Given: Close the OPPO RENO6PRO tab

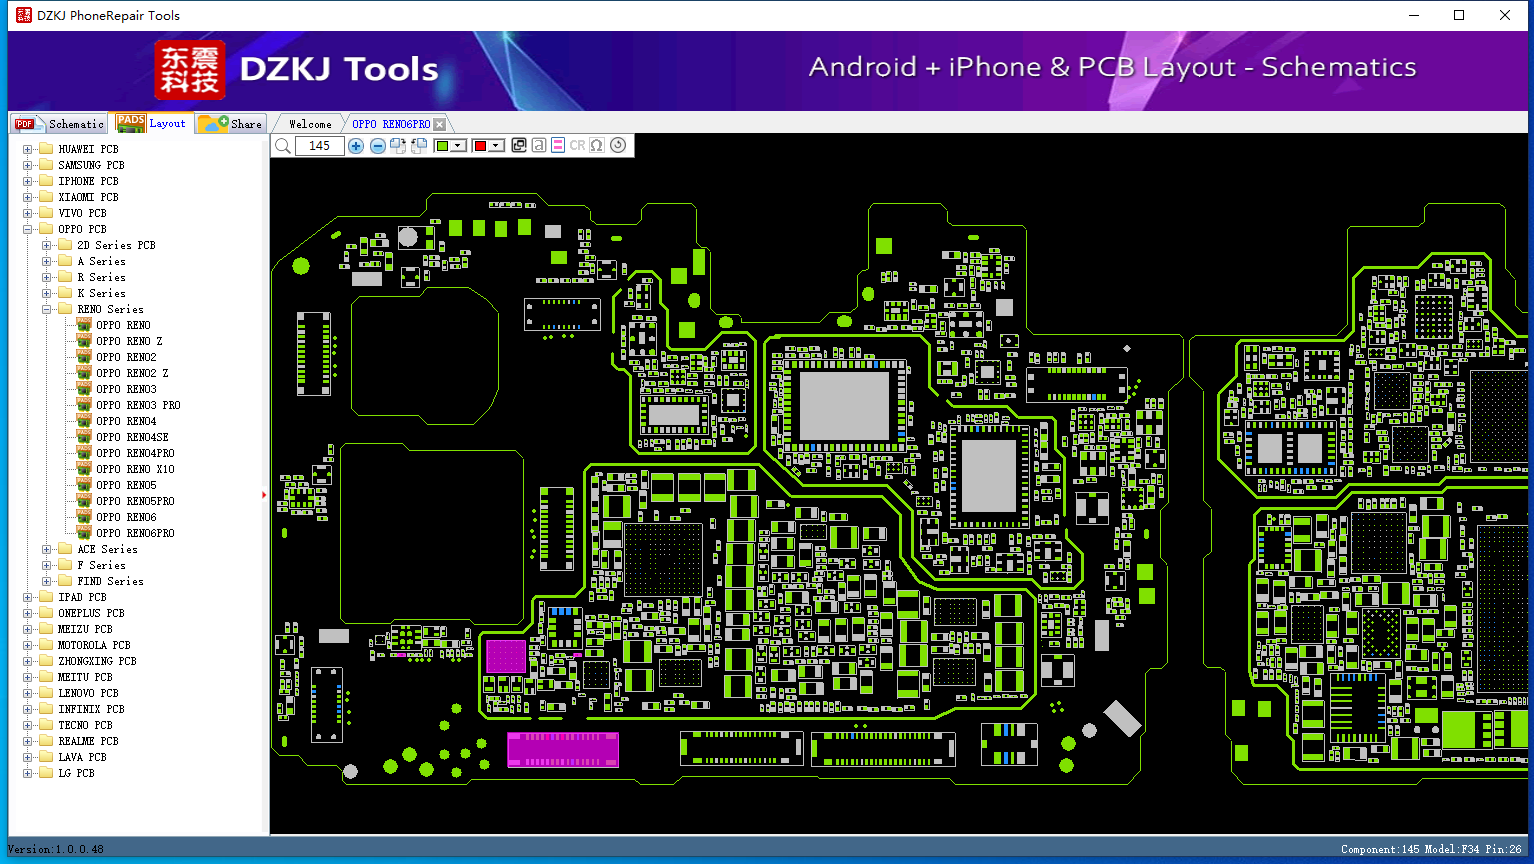Looking at the screenshot, I should pyautogui.click(x=440, y=125).
